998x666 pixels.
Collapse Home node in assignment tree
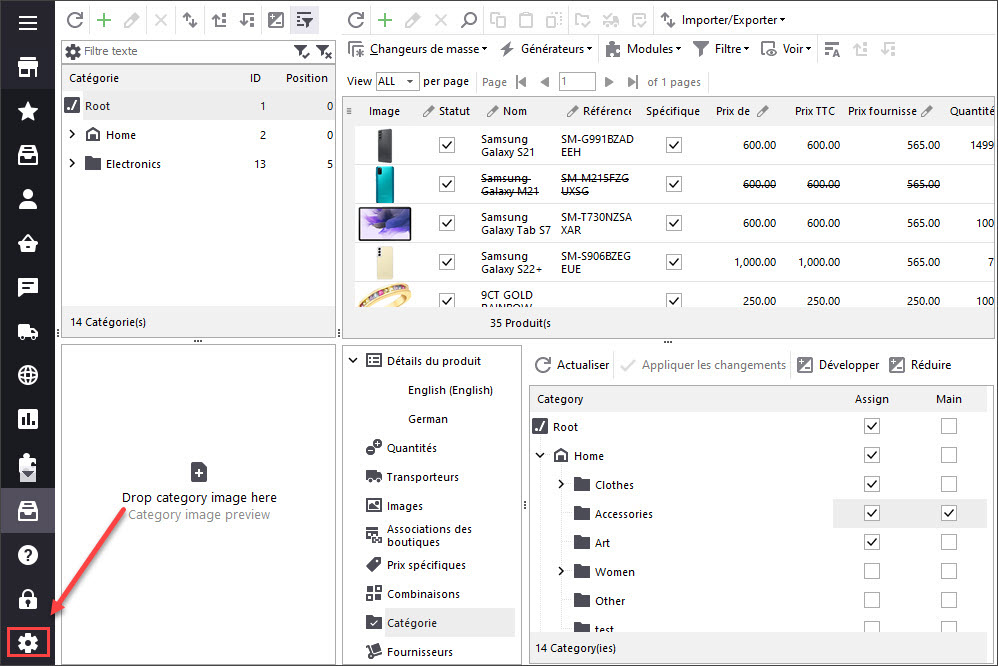pos(540,455)
